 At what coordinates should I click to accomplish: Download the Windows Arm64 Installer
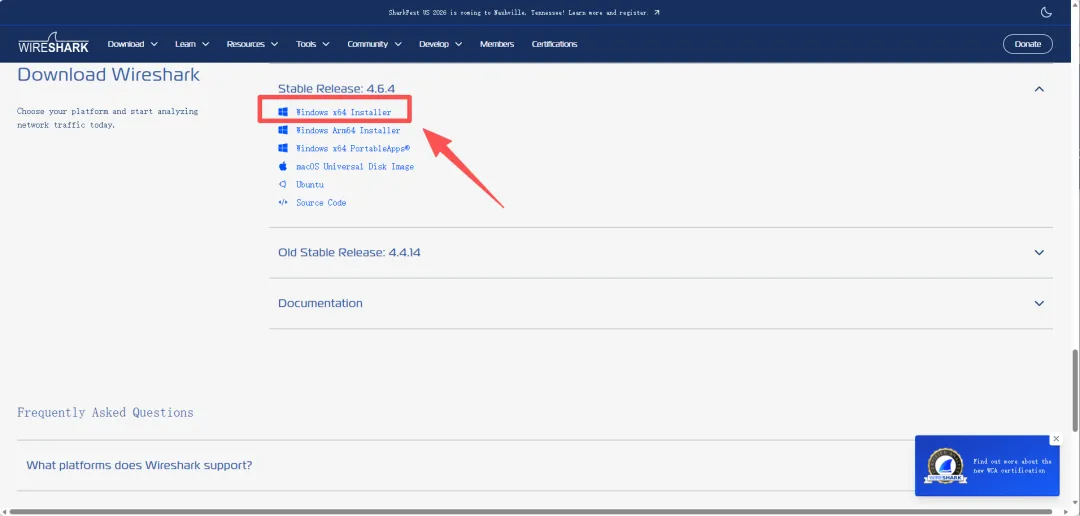coord(348,130)
